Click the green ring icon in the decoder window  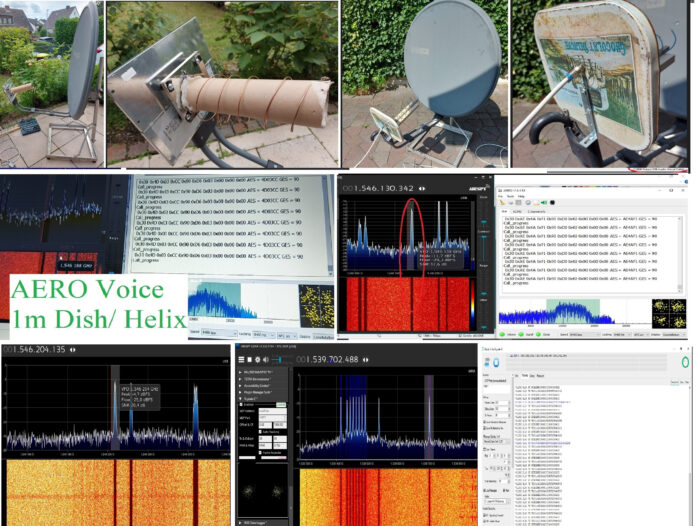click(x=685, y=362)
